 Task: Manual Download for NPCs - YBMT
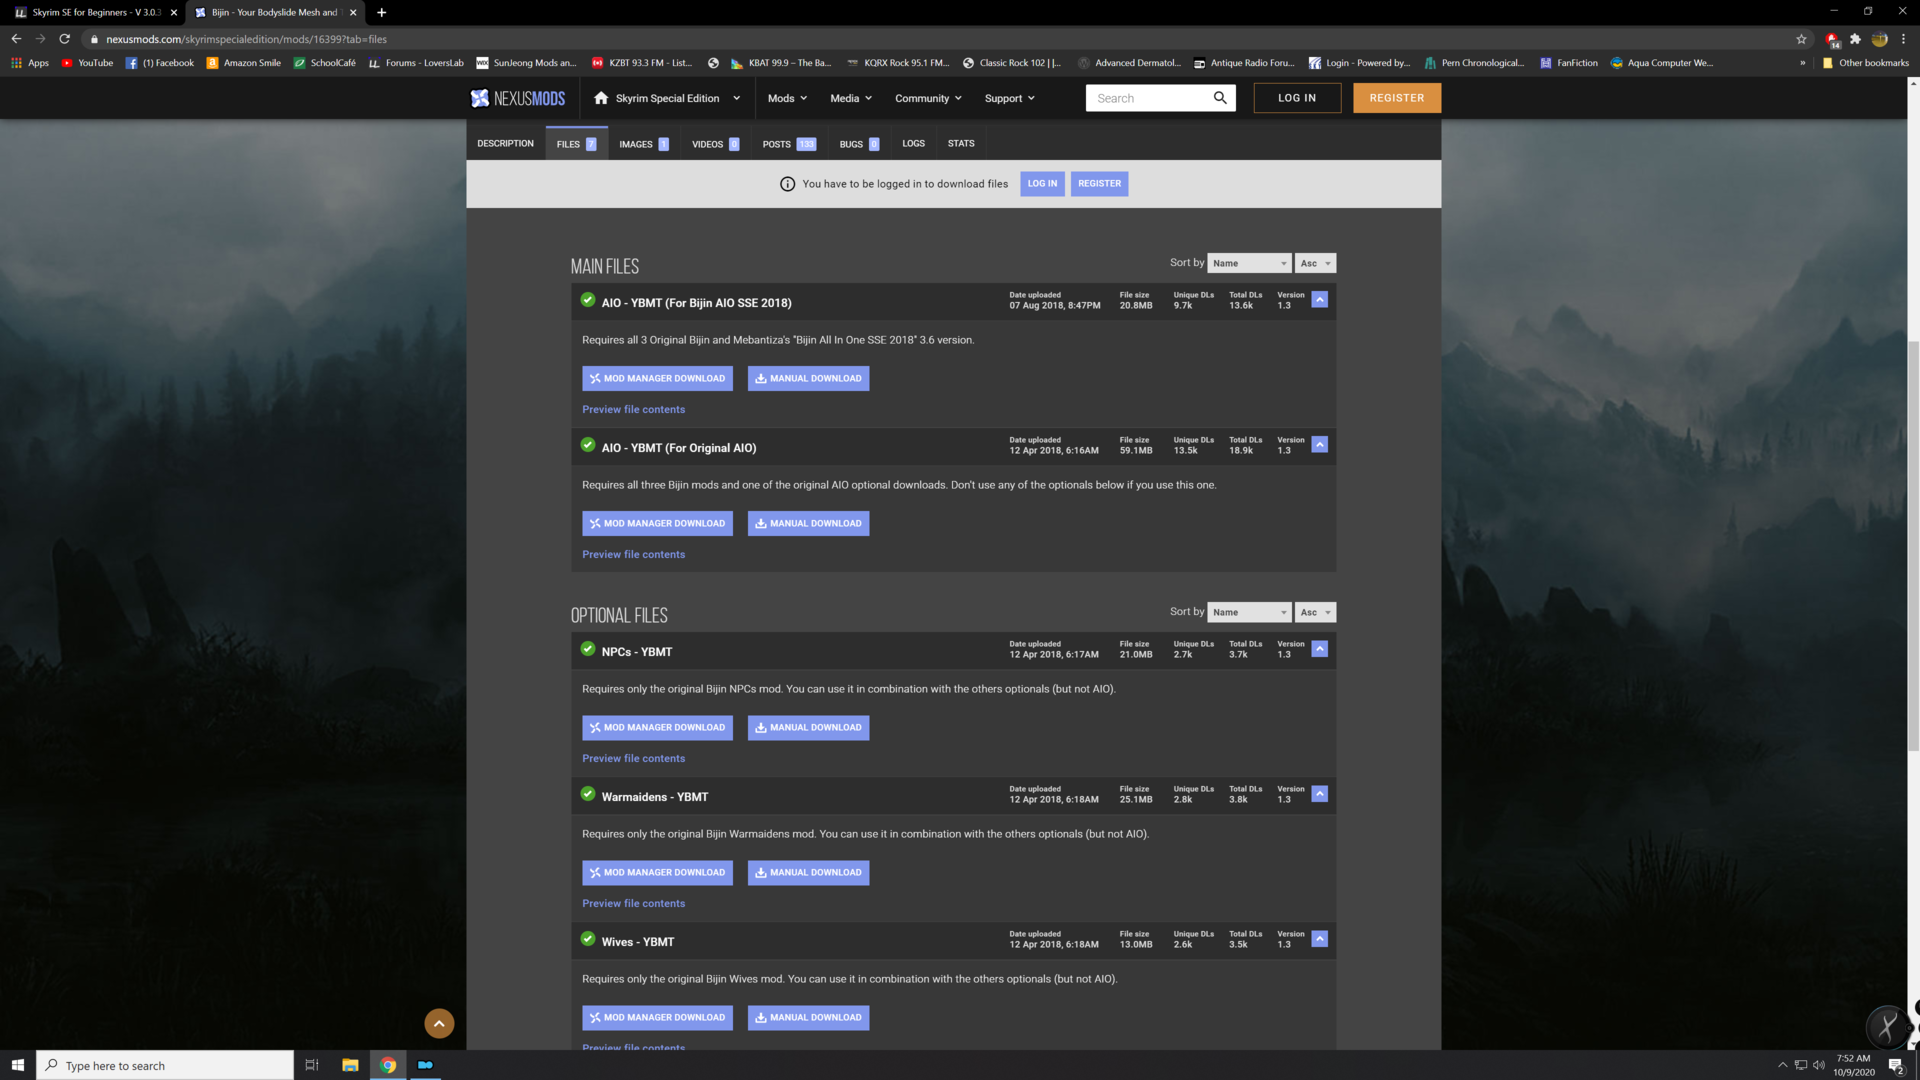tap(808, 727)
